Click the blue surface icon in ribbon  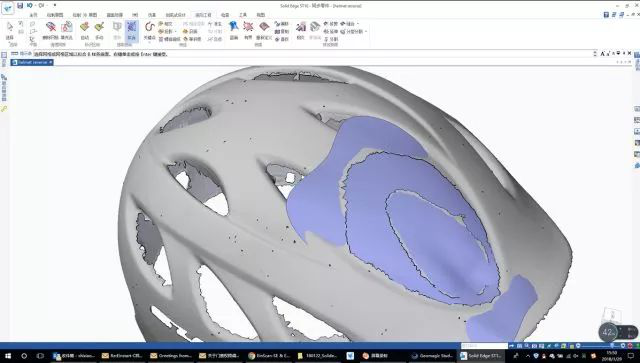(234, 27)
